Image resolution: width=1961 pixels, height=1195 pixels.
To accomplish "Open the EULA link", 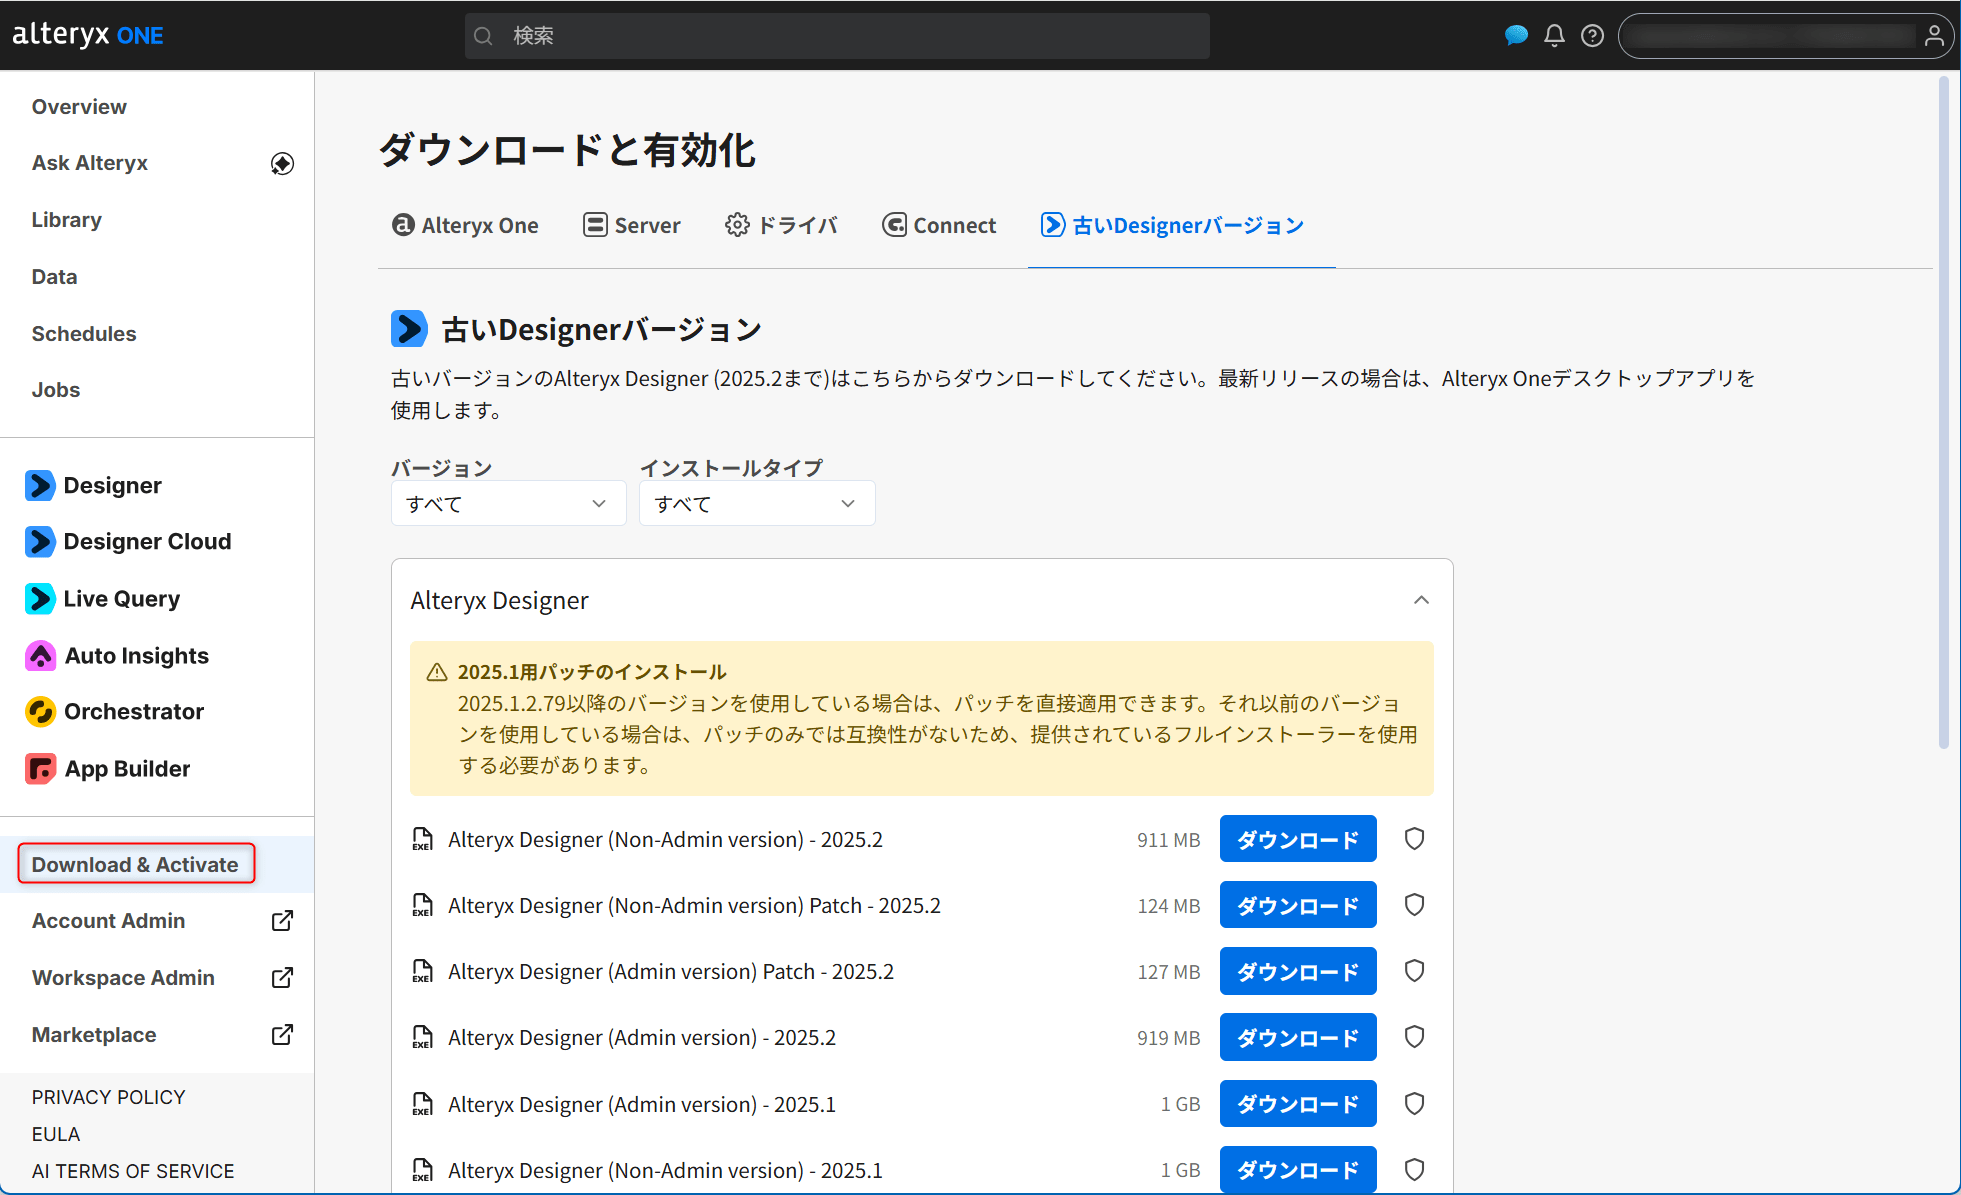I will [x=56, y=1134].
